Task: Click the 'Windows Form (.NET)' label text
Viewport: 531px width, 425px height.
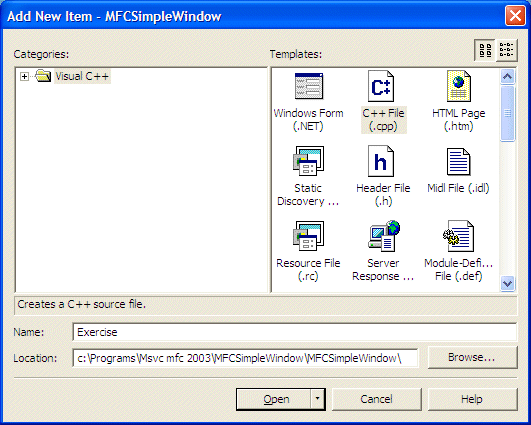Action: click(x=308, y=120)
